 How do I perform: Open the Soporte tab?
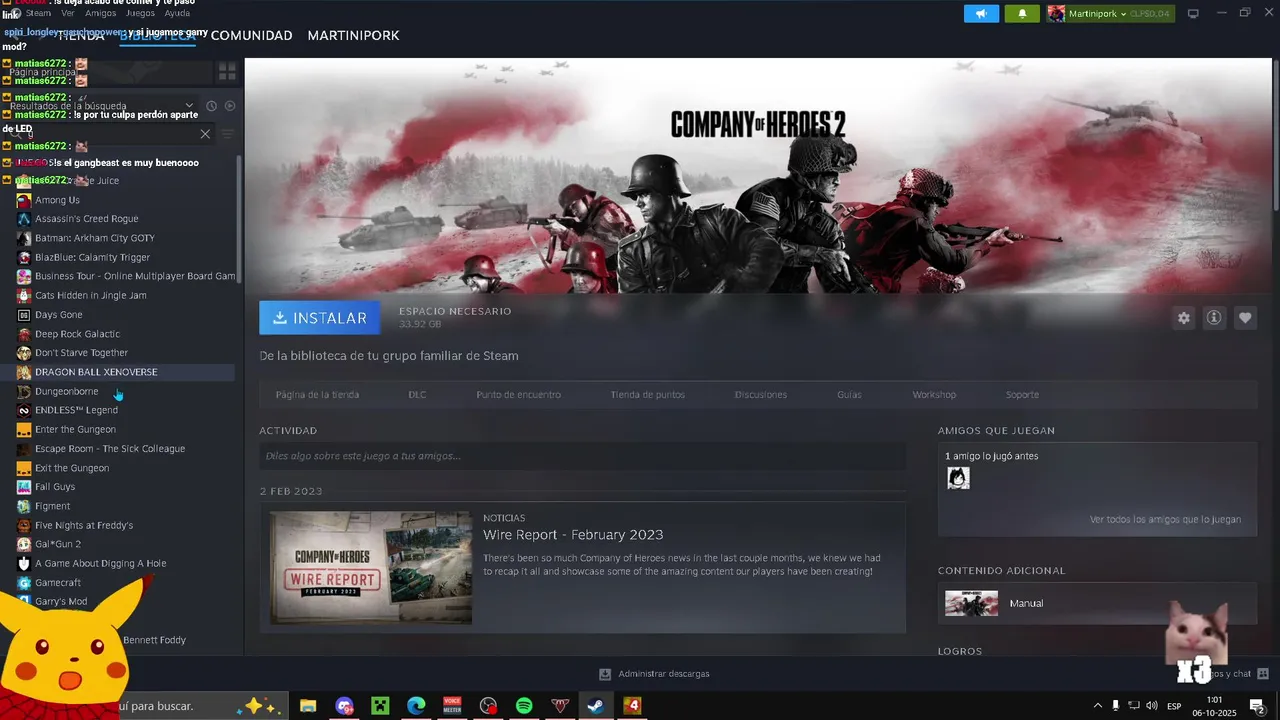[x=1022, y=395]
